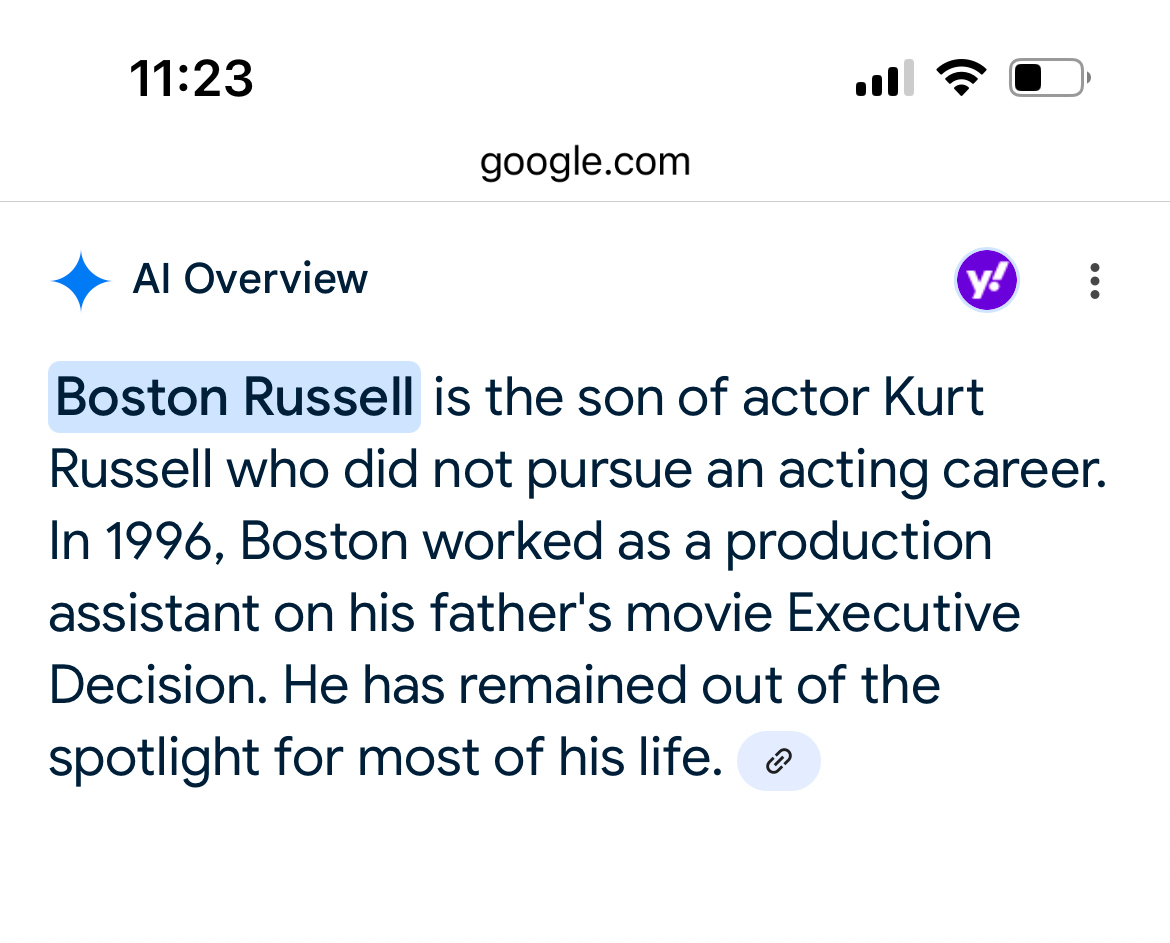Viewport: 1170px width, 943px height.
Task: Click the word production in the paragraph
Action: click(858, 542)
